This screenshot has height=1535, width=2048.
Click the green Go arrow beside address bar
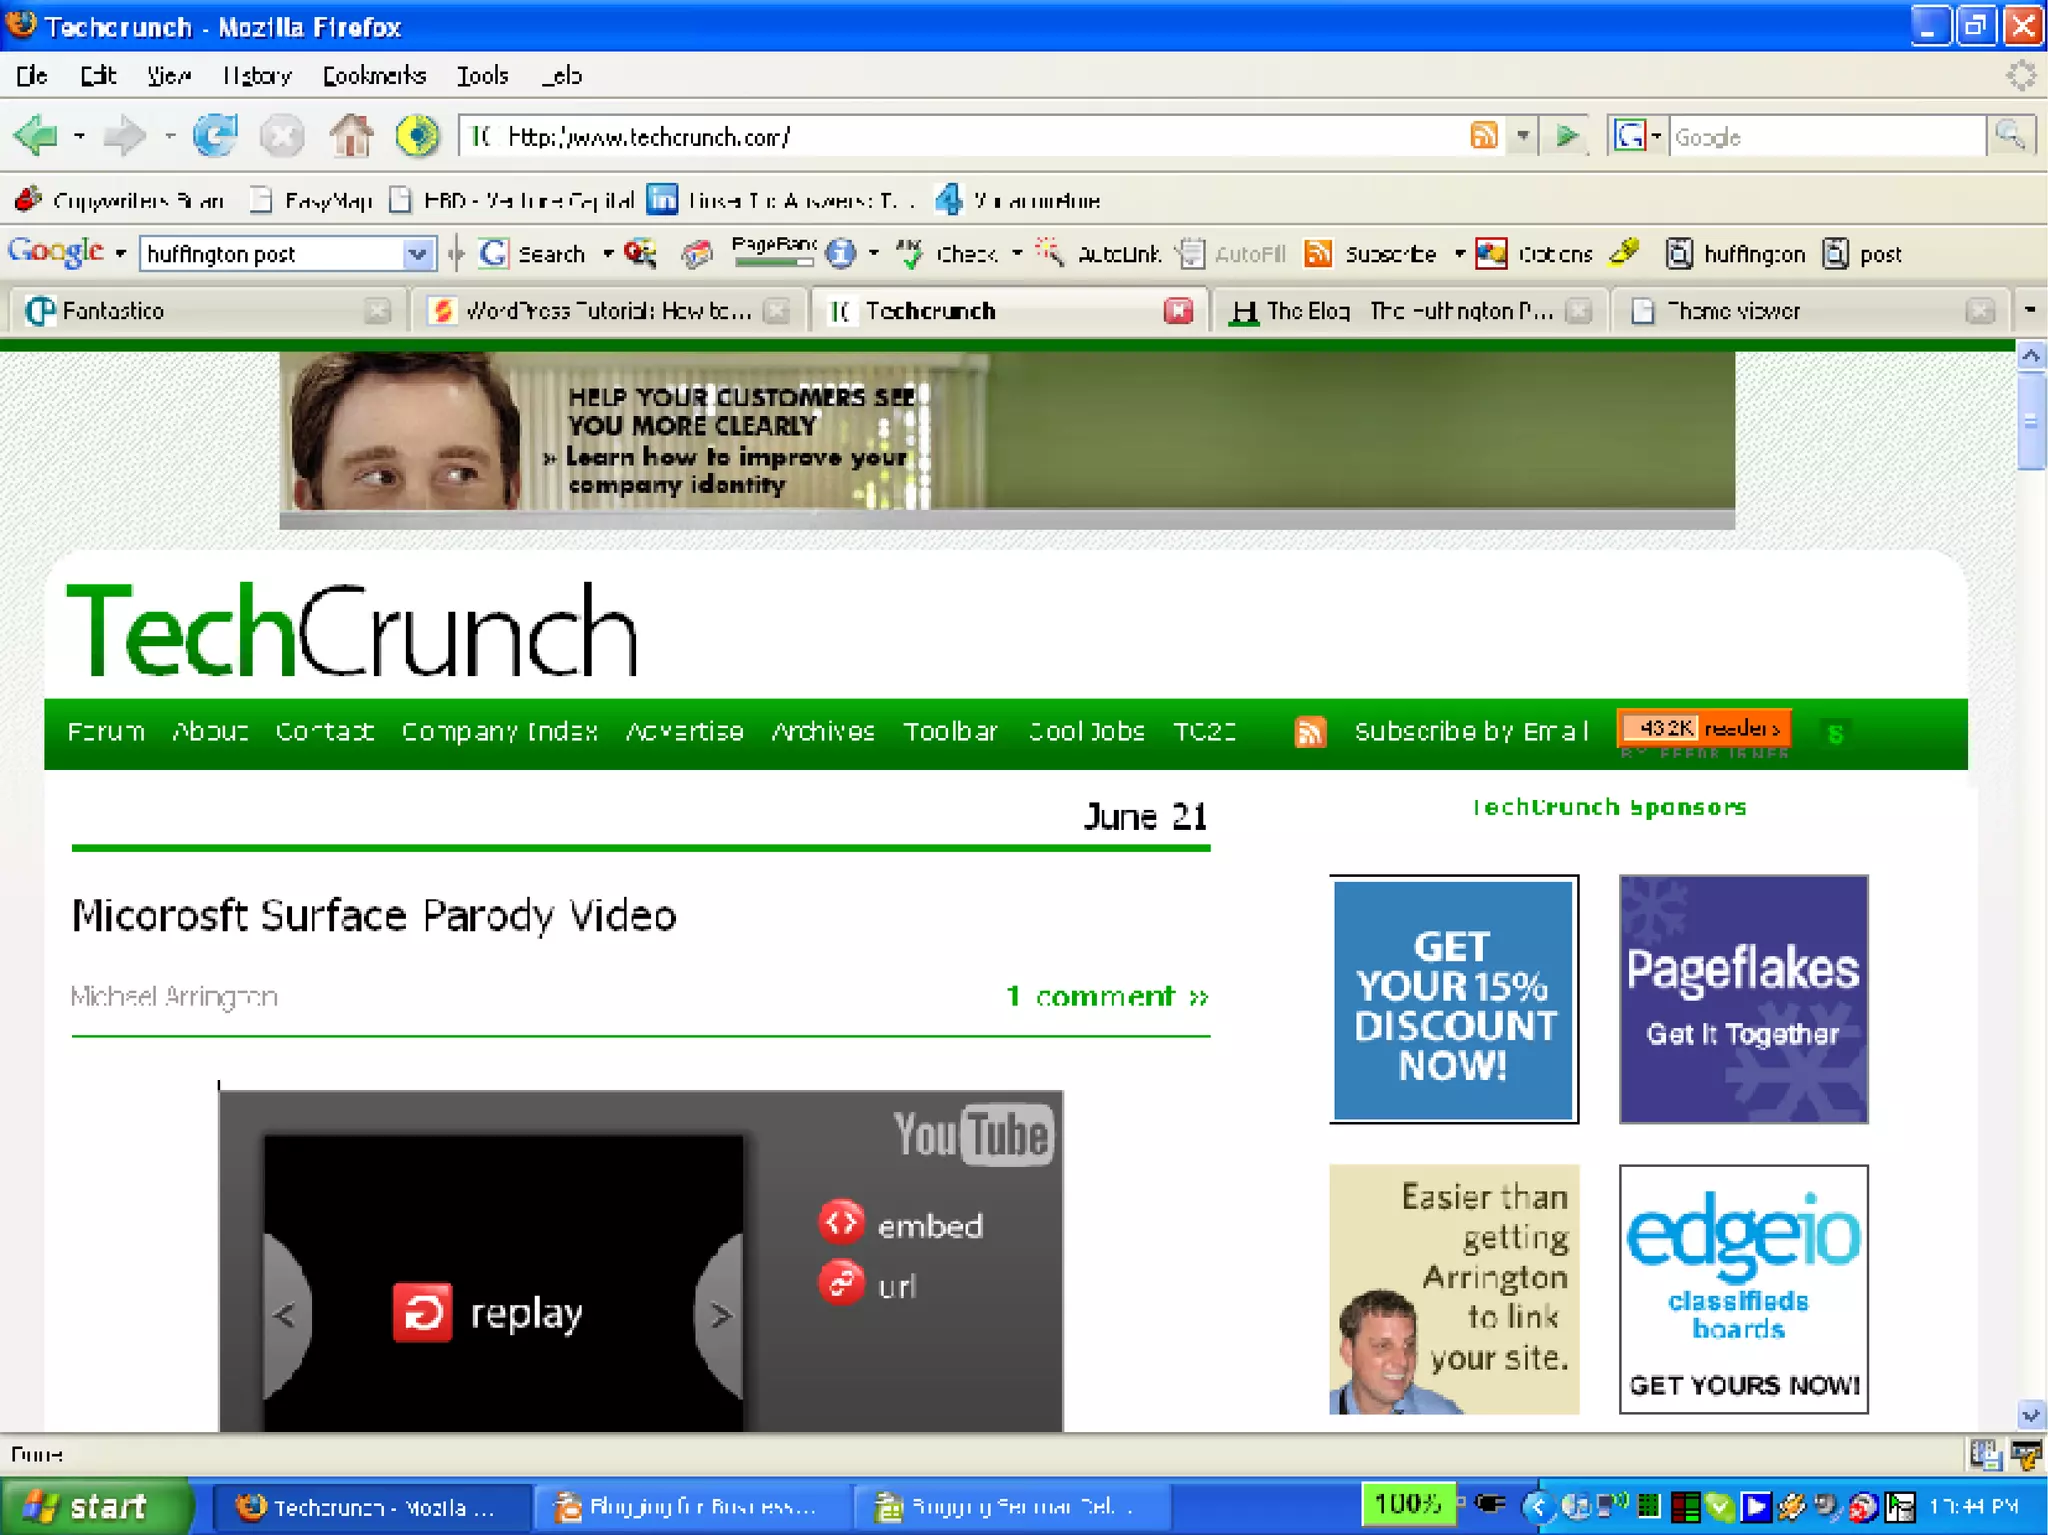coord(1567,136)
